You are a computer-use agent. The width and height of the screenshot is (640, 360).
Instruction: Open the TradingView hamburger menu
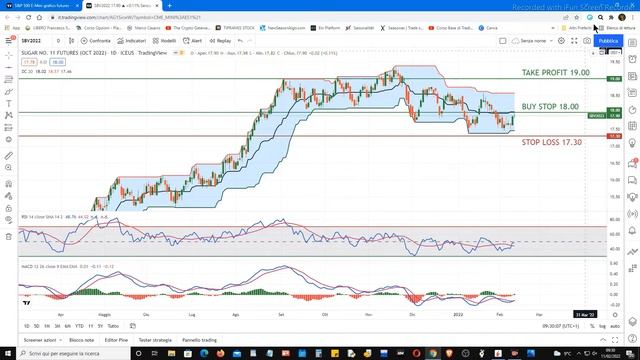coord(9,41)
